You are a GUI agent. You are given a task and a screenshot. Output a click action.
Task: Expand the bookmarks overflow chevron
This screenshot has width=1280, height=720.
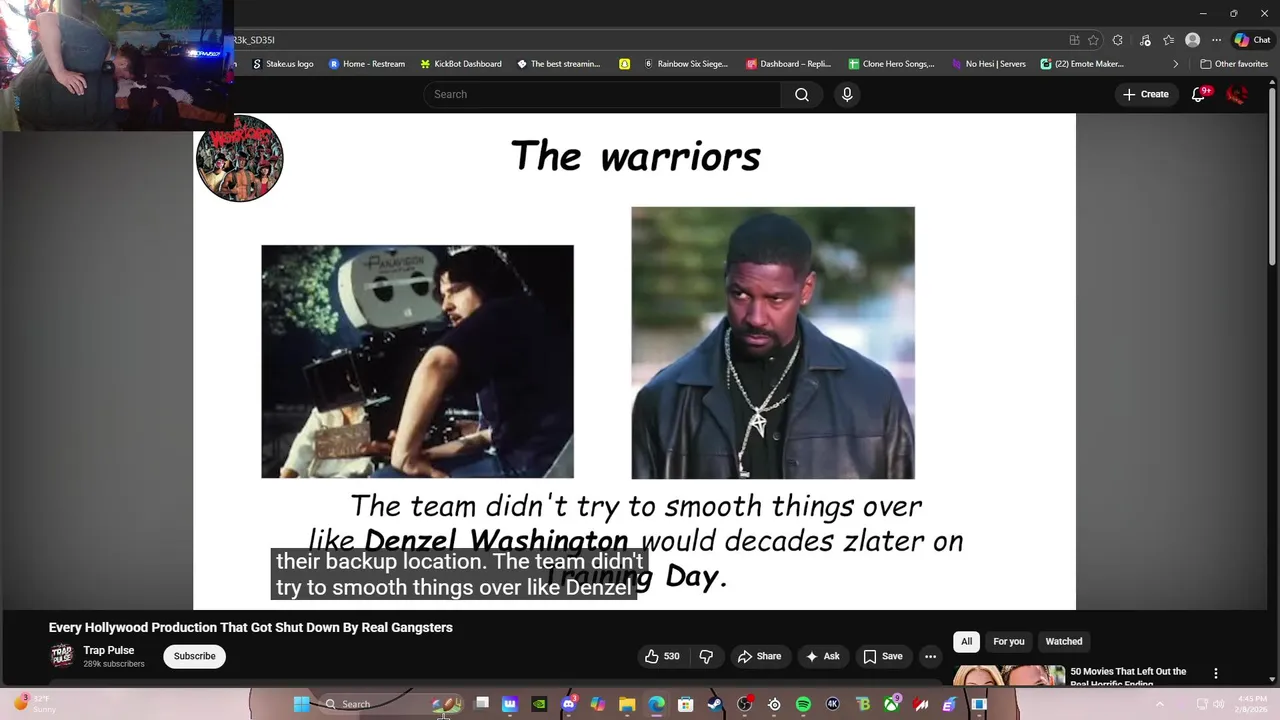pyautogui.click(x=1175, y=64)
